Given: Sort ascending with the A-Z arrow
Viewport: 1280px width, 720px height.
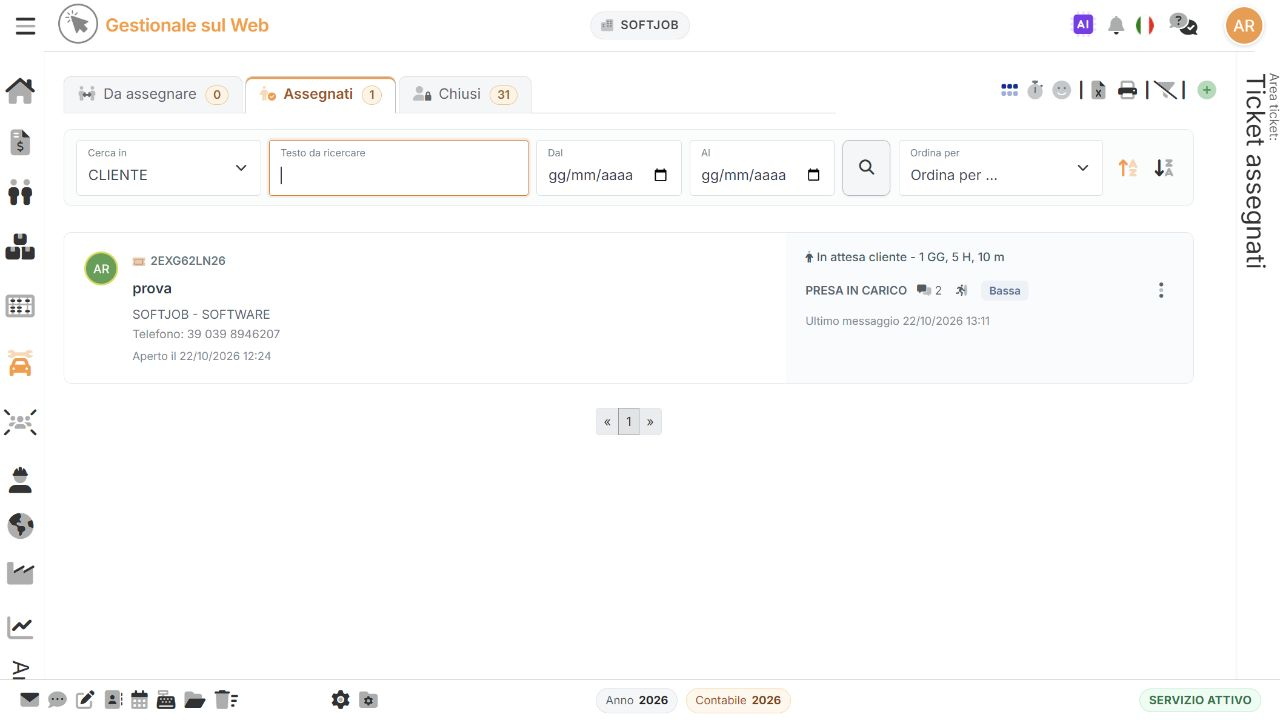Looking at the screenshot, I should (1128, 168).
